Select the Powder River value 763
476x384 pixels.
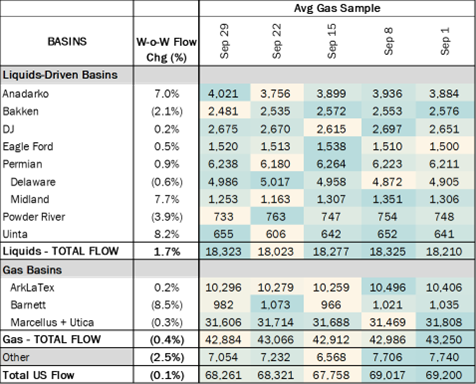pos(276,217)
